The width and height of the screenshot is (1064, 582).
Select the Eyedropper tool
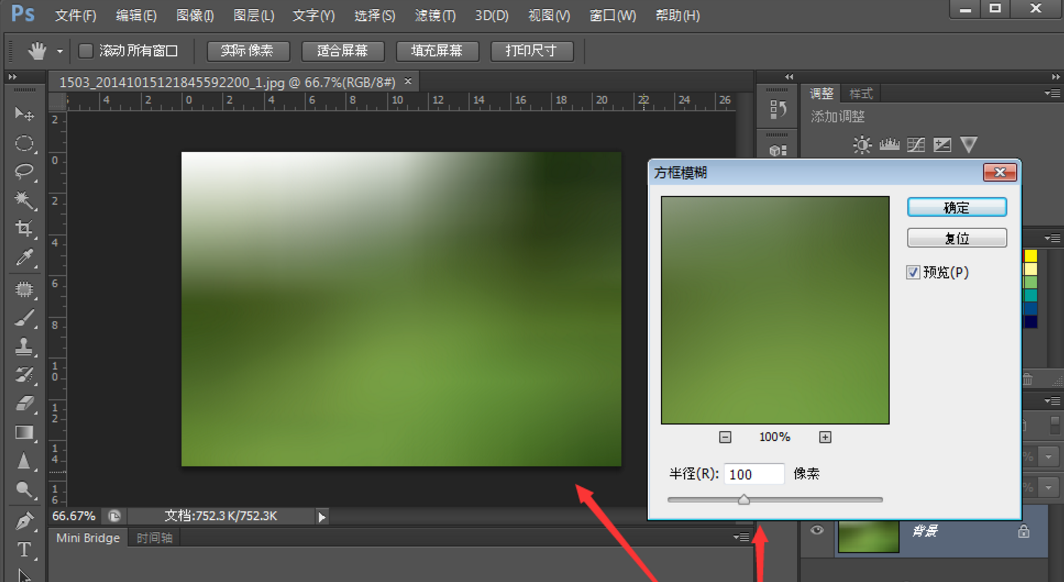point(24,257)
